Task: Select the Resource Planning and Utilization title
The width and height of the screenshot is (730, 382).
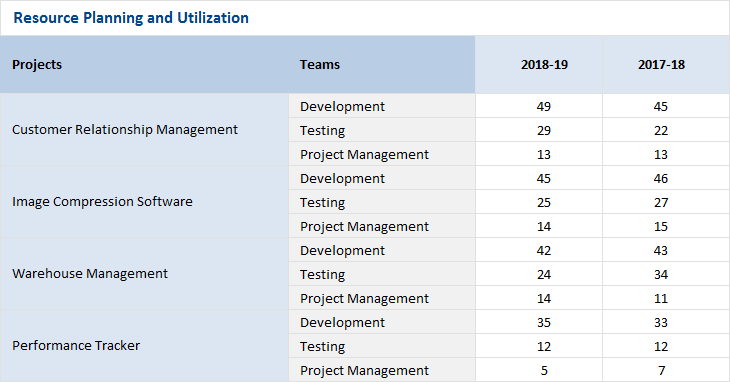Action: (131, 18)
